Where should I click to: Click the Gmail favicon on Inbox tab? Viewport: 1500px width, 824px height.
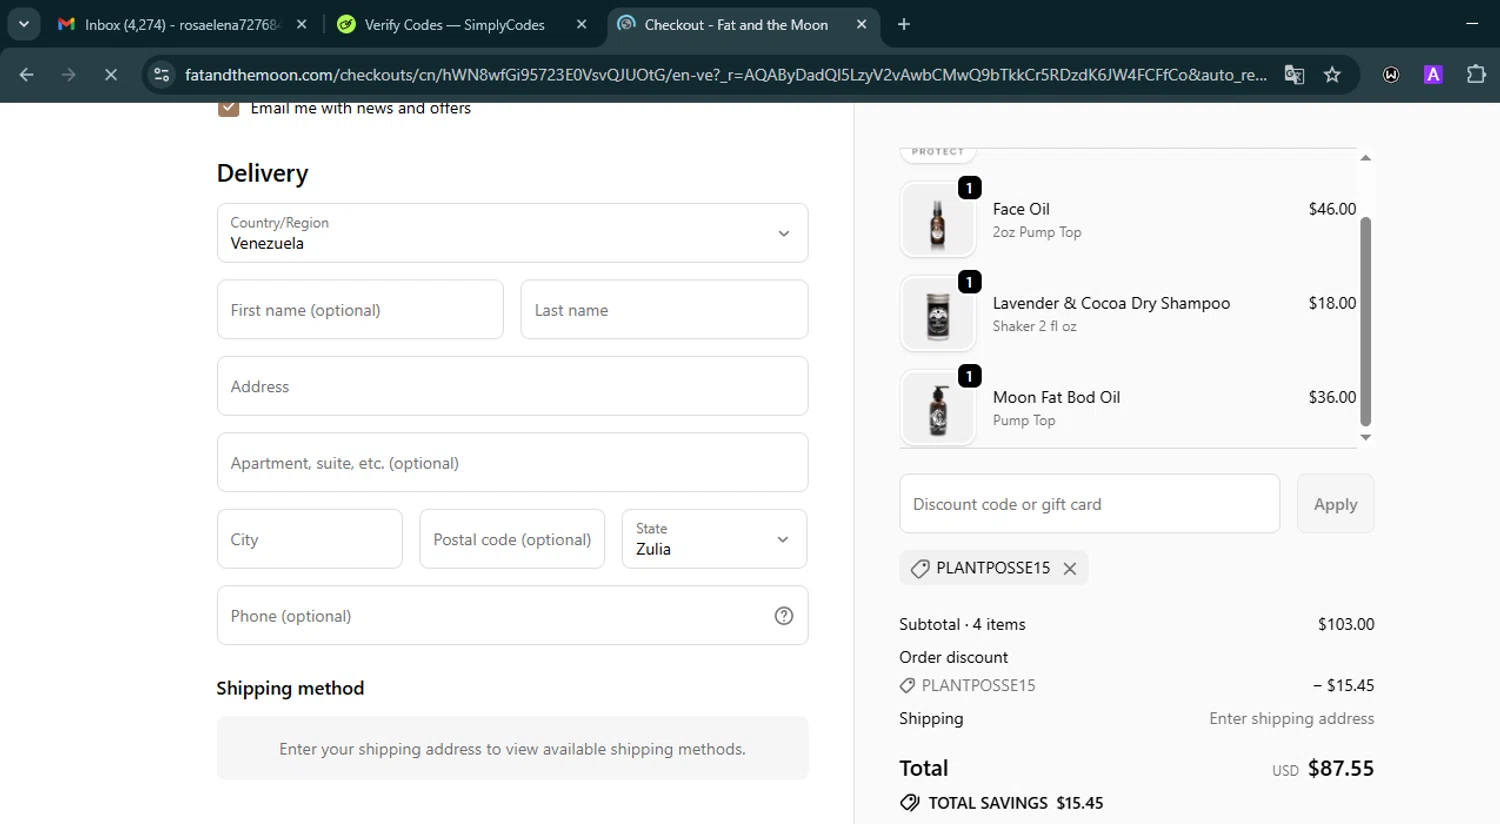(x=66, y=24)
